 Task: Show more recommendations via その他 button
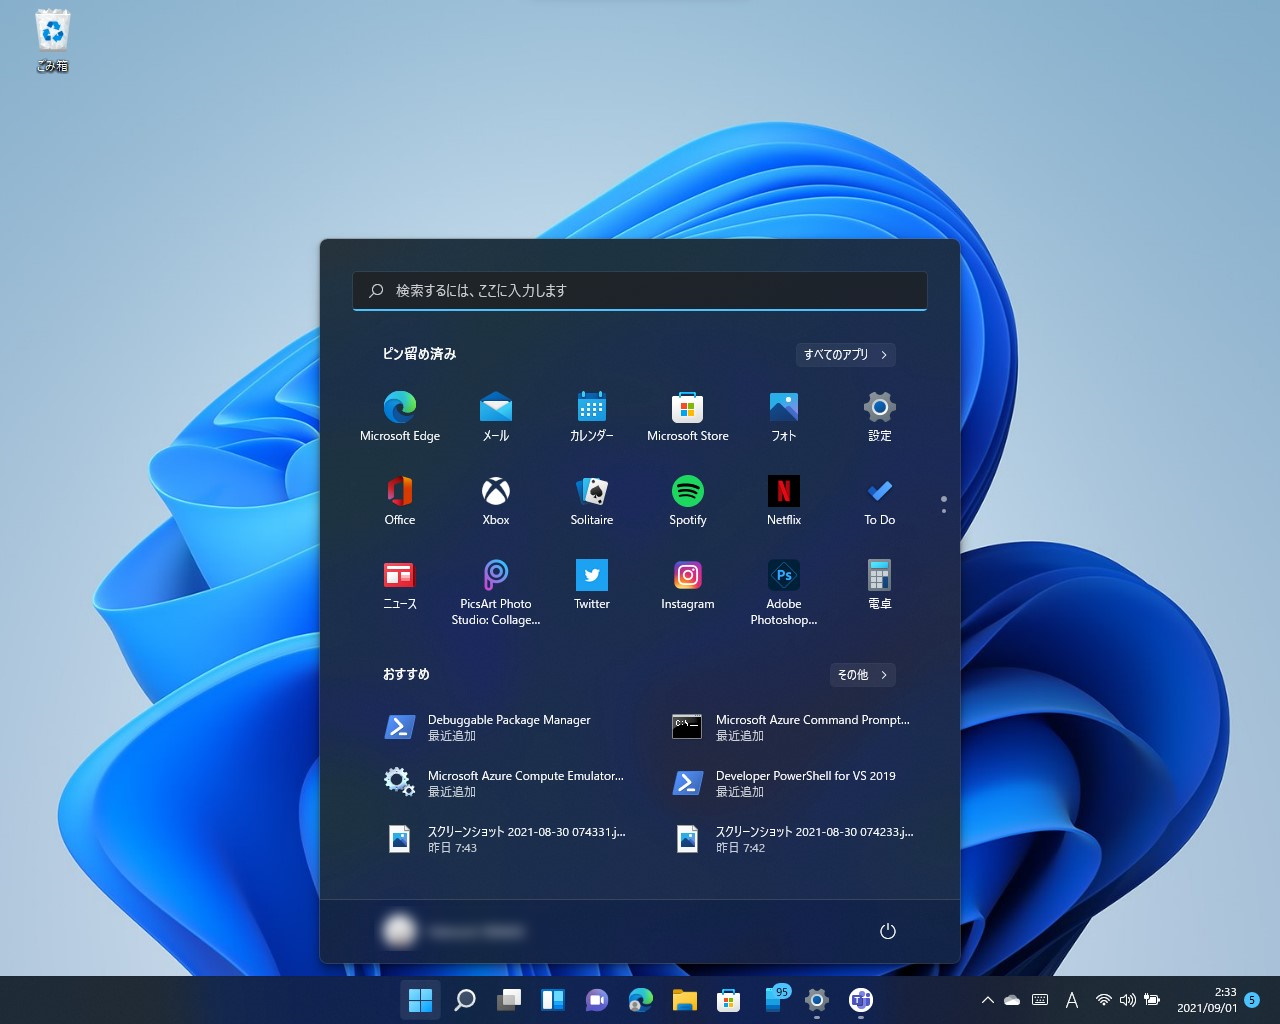(861, 674)
